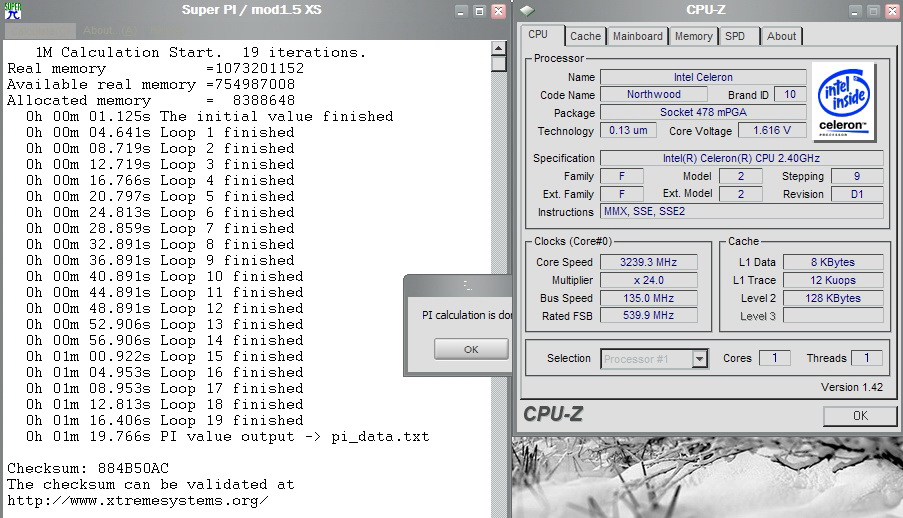The height and width of the screenshot is (518, 903).
Task: Click the Super PI app icon in title bar
Action: [13, 10]
